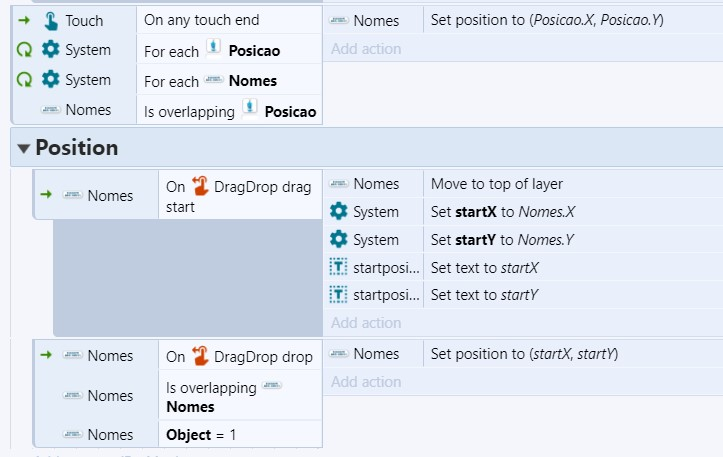Screen dimensions: 723x457
Task: Click Add action under Set position startX
Action: 366,382
